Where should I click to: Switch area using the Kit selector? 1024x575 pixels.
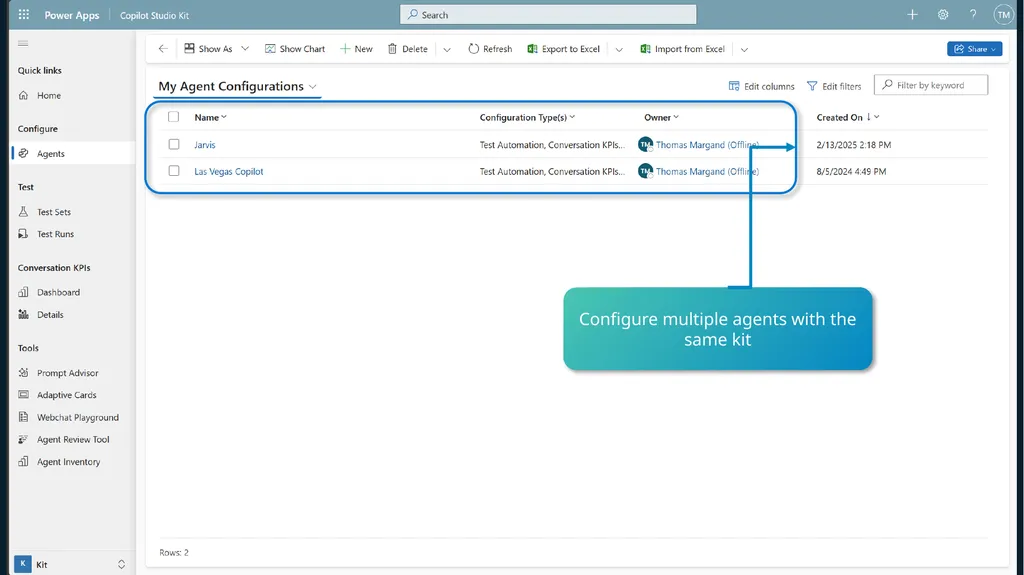(70, 564)
